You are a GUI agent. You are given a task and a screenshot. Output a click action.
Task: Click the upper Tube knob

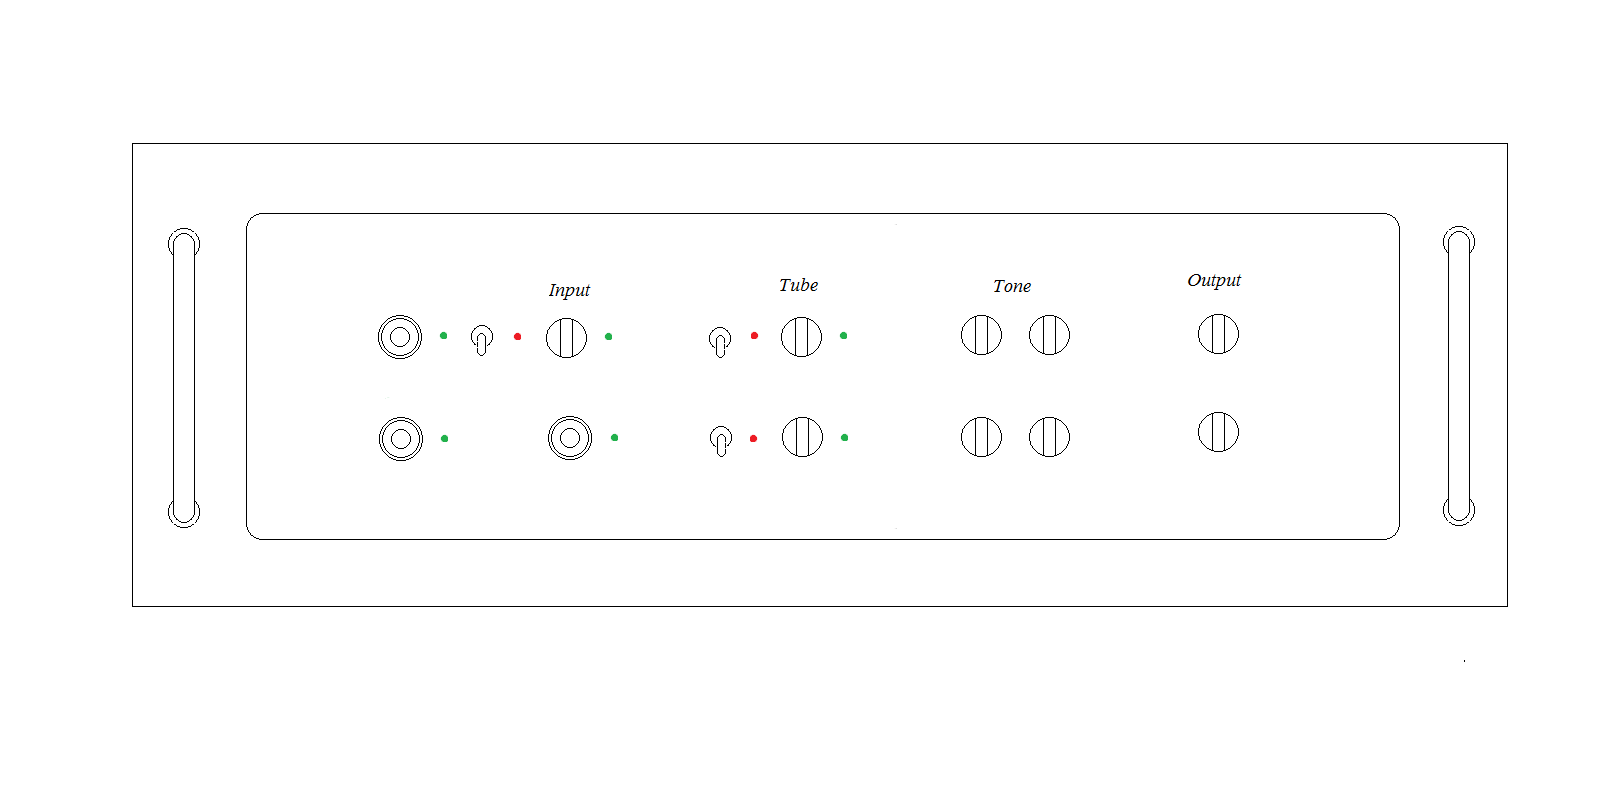tap(801, 337)
